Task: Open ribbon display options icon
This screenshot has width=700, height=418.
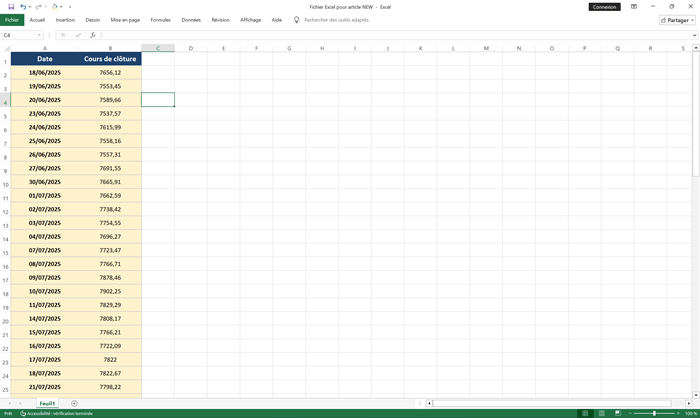Action: (634, 6)
